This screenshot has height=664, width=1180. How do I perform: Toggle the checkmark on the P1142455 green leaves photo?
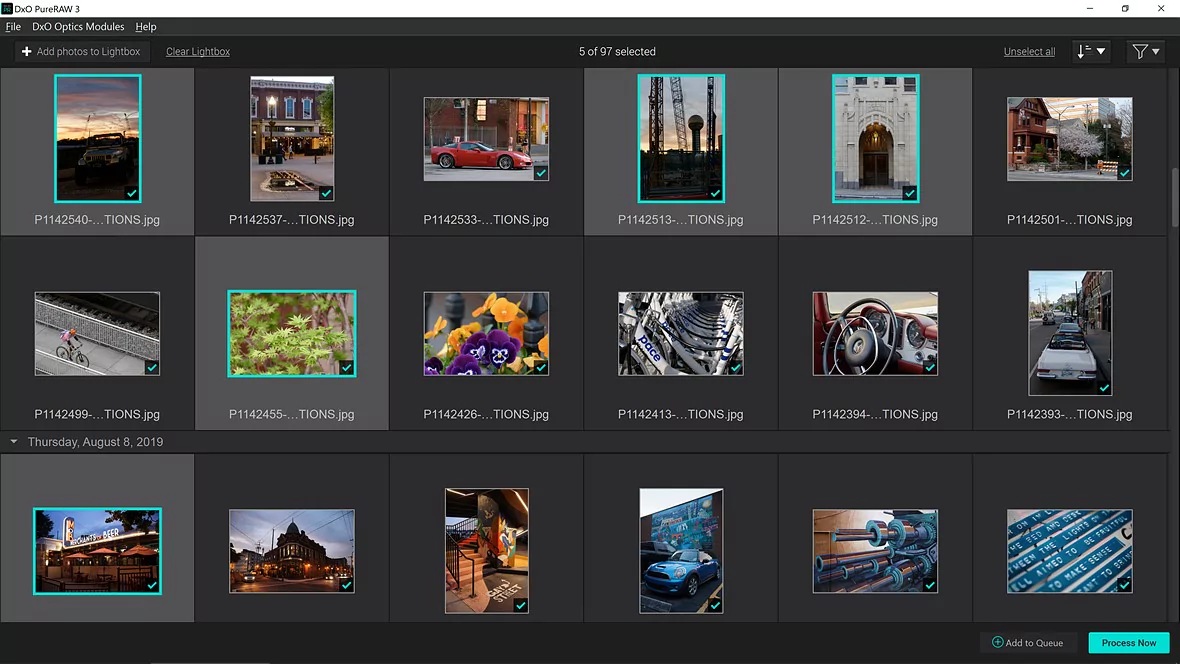coord(347,368)
